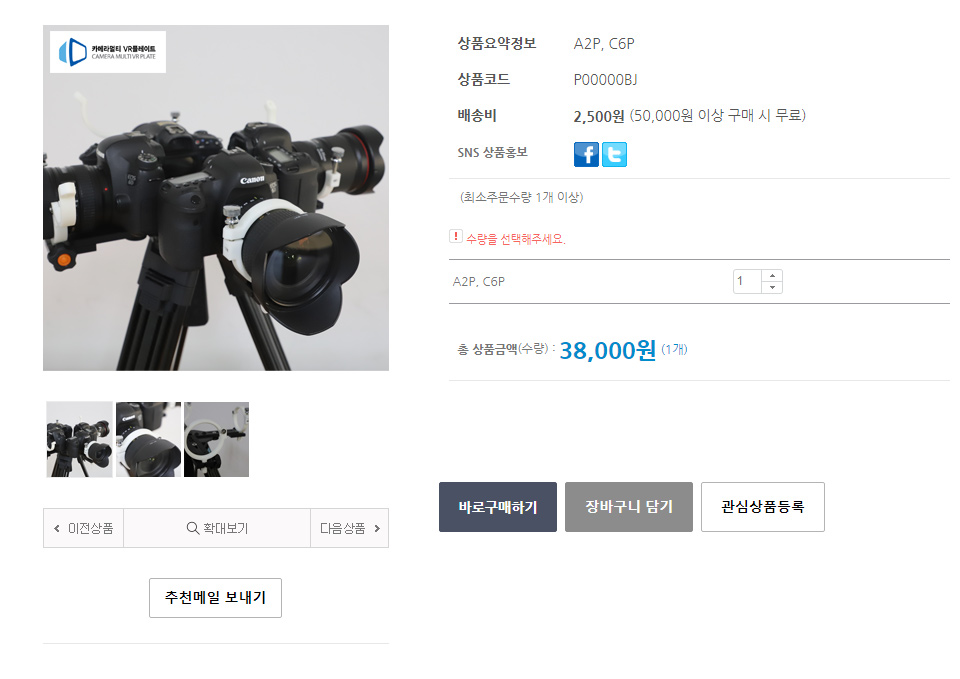This screenshot has width=960, height=679.
Task: Click the 38,000원 total price
Action: (x=607, y=350)
